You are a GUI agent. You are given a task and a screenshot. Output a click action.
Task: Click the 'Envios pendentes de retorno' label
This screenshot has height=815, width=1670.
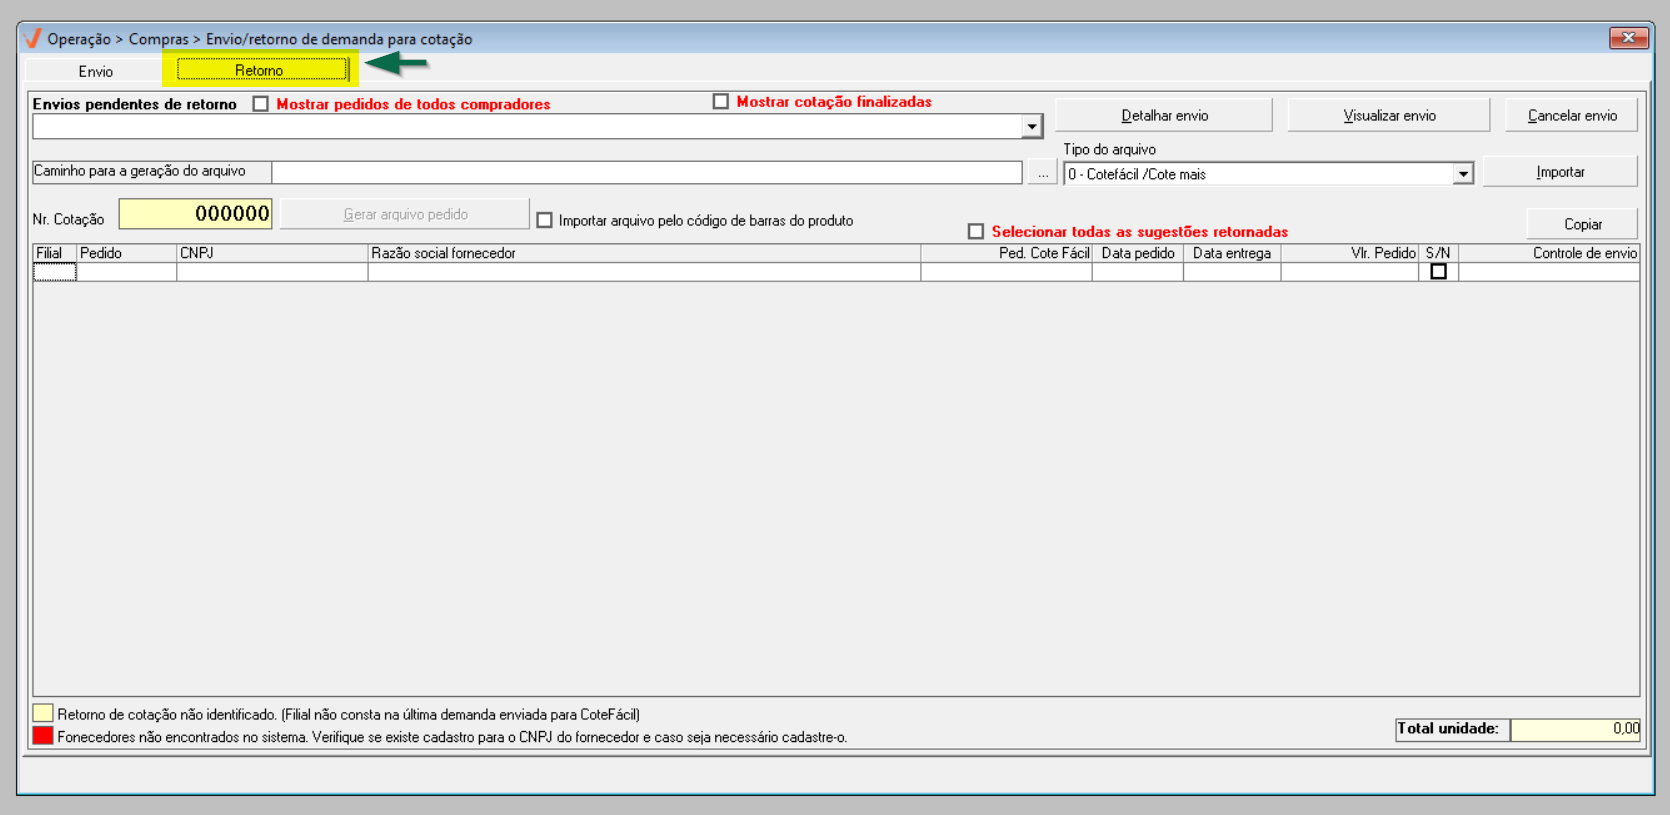[135, 104]
